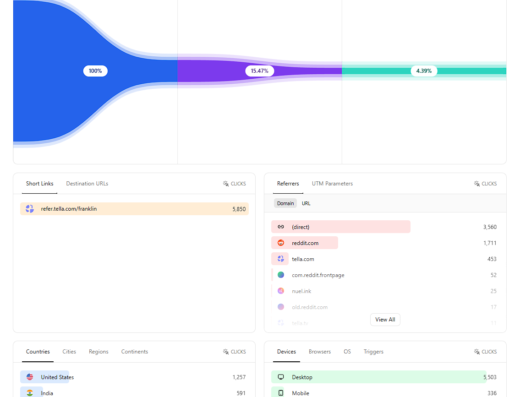Click the tella icon beside refer.tella.com/franklin
Image resolution: width=520 pixels, height=397 pixels.
click(x=30, y=209)
